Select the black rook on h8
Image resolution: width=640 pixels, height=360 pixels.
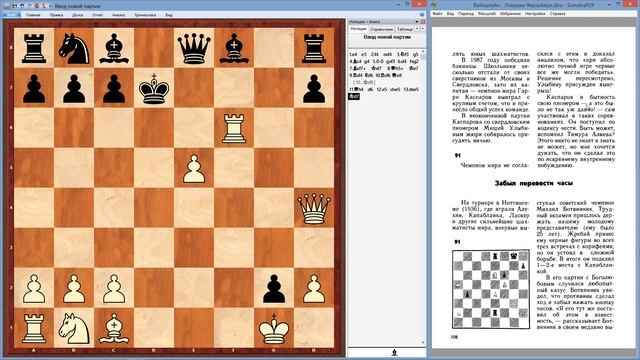[313, 48]
